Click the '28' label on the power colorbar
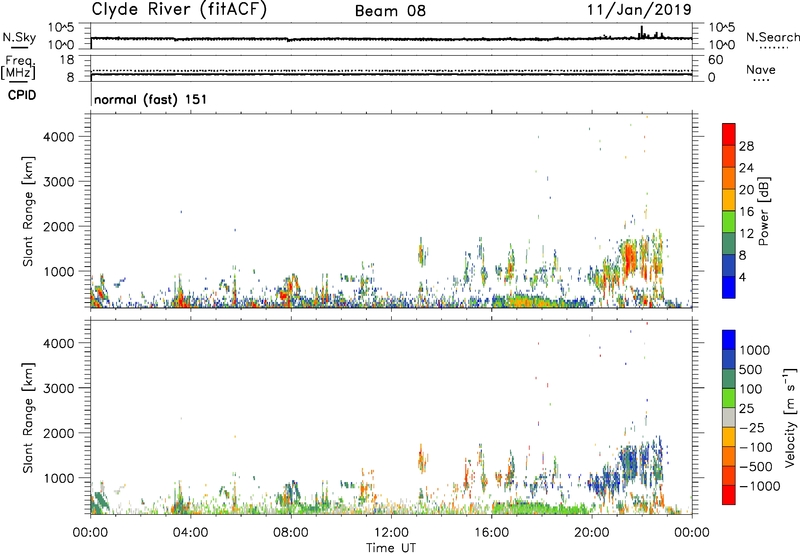This screenshot has width=800, height=554. pos(746,146)
